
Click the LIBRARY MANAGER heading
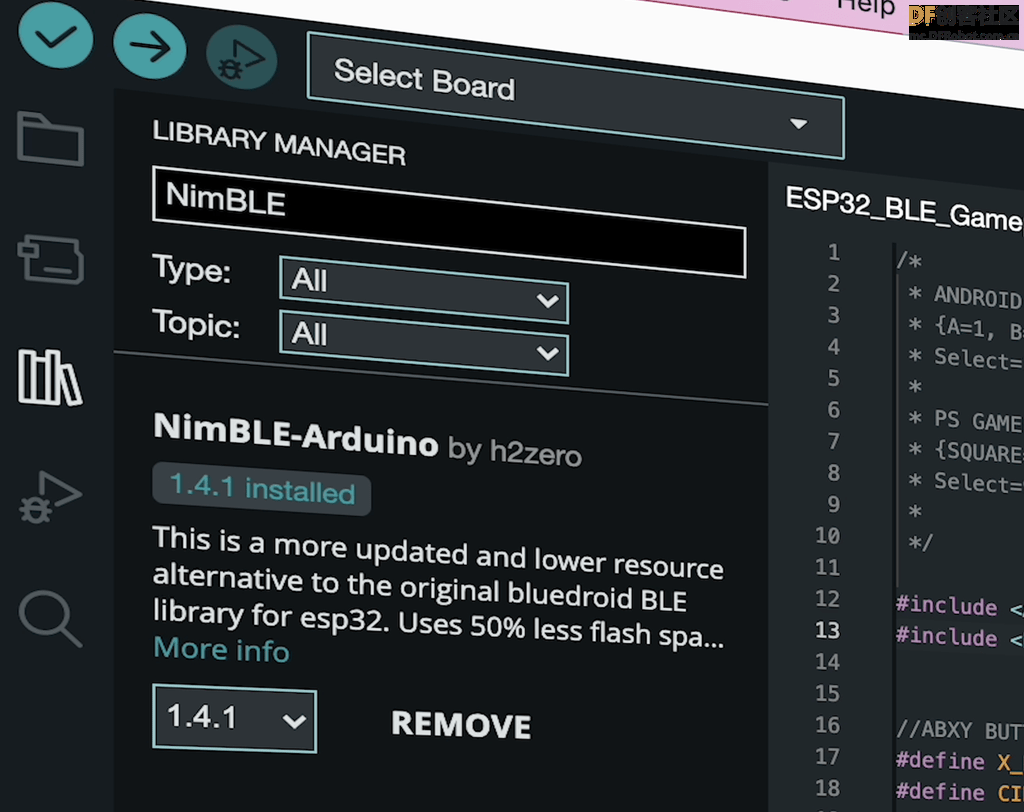[x=279, y=142]
